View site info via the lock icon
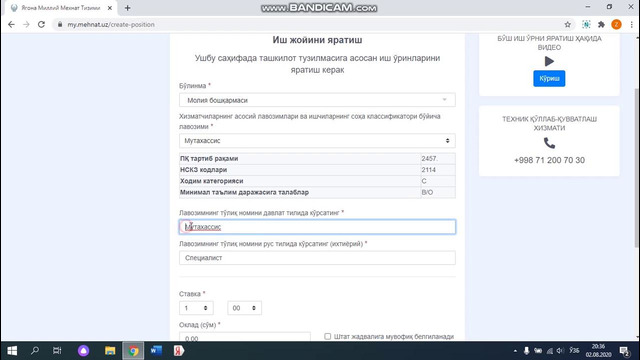The width and height of the screenshot is (640, 360). [x=60, y=24]
